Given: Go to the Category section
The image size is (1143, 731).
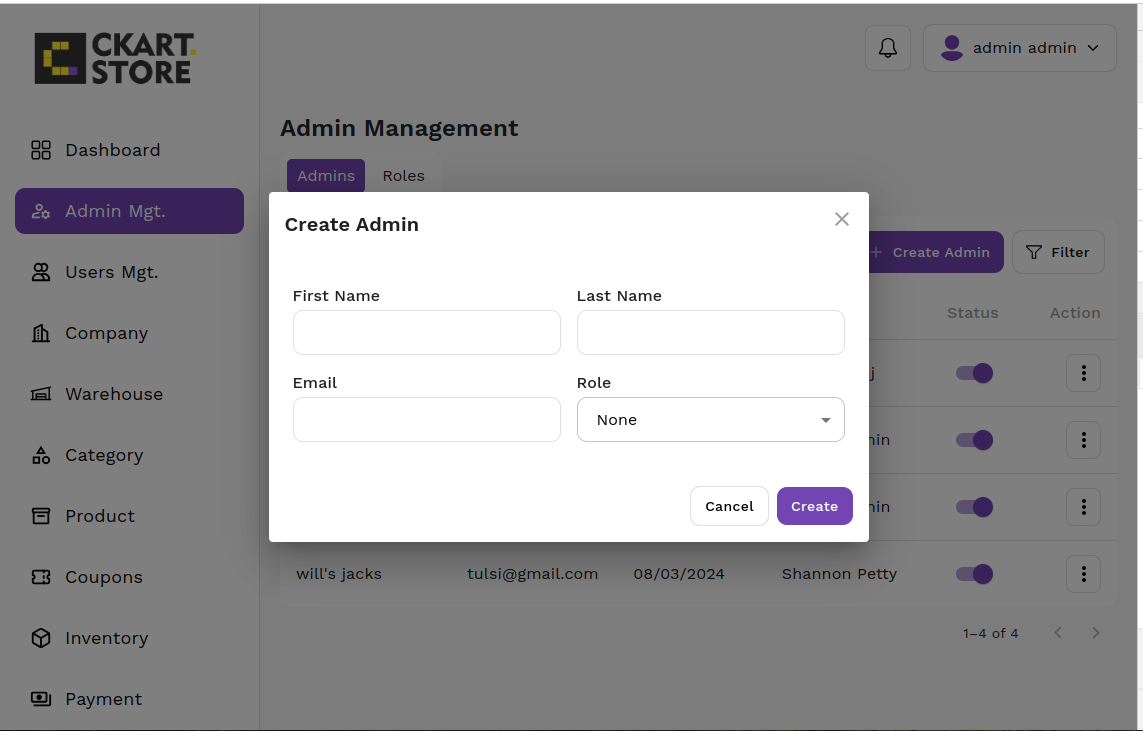Looking at the screenshot, I should coord(103,455).
